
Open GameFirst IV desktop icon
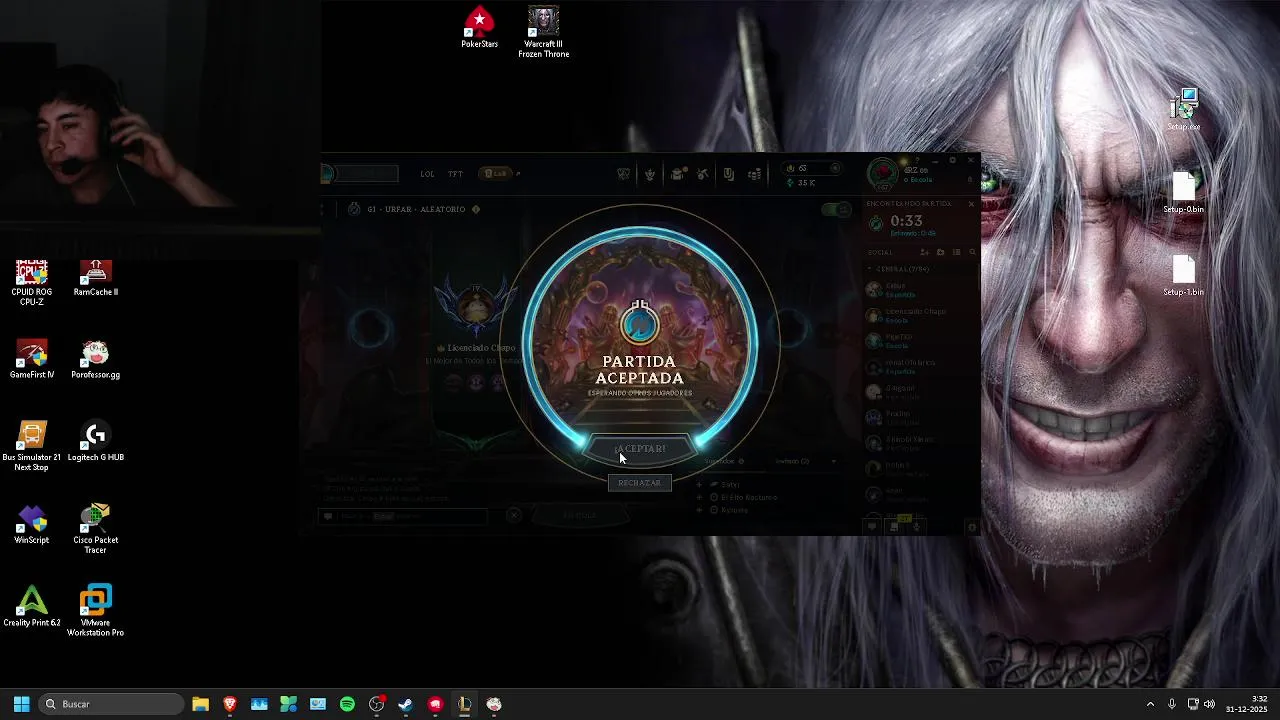click(x=32, y=361)
